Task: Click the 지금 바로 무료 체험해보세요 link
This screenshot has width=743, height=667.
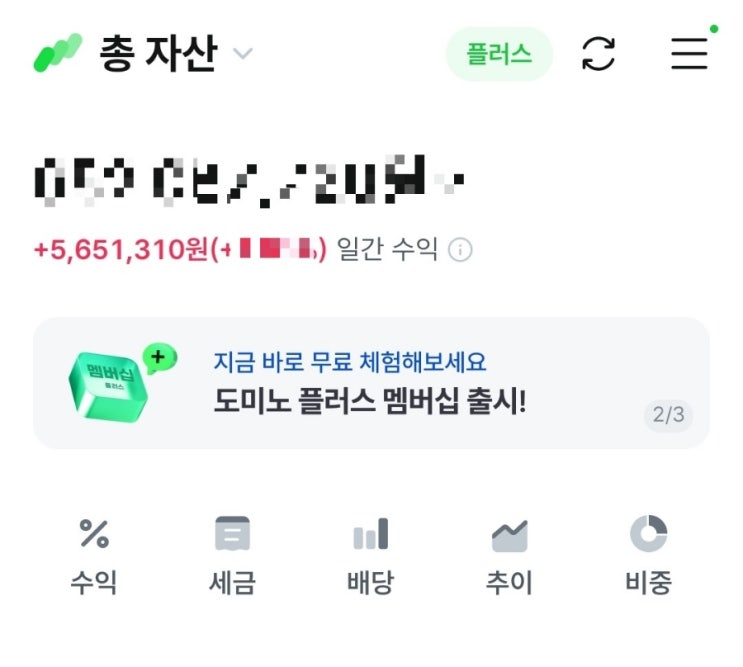Action: point(350,362)
